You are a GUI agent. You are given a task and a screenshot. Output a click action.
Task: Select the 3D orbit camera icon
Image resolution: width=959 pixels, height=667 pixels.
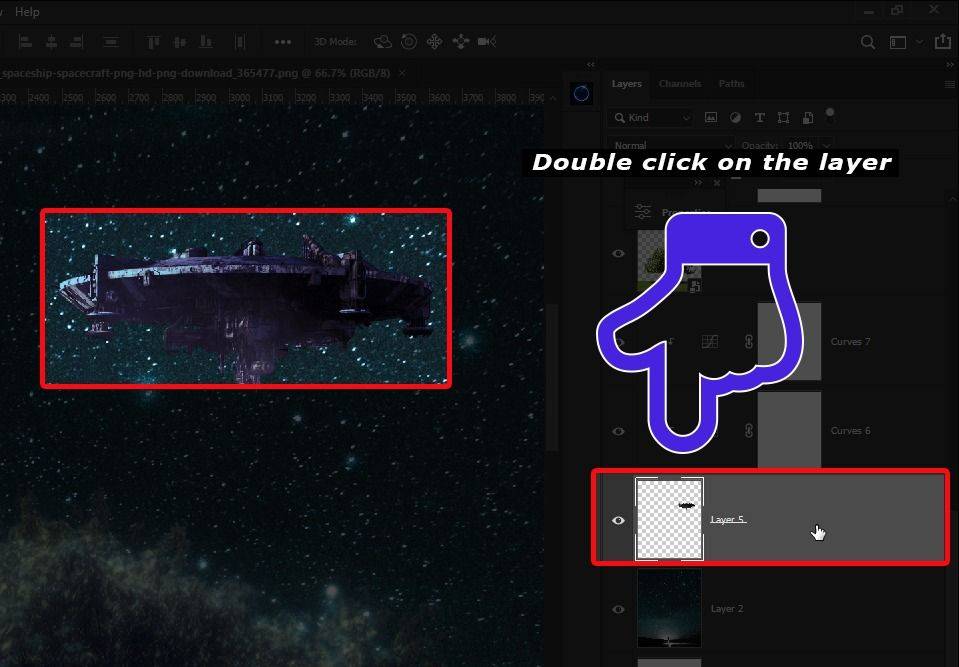[x=383, y=42]
